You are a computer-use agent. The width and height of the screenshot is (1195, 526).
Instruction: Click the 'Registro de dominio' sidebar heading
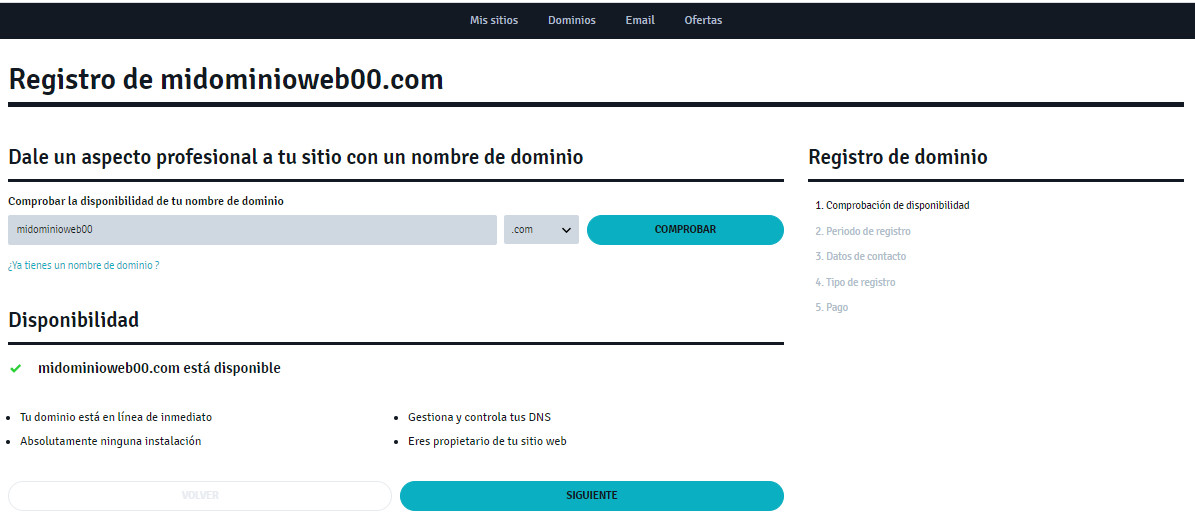[898, 157]
